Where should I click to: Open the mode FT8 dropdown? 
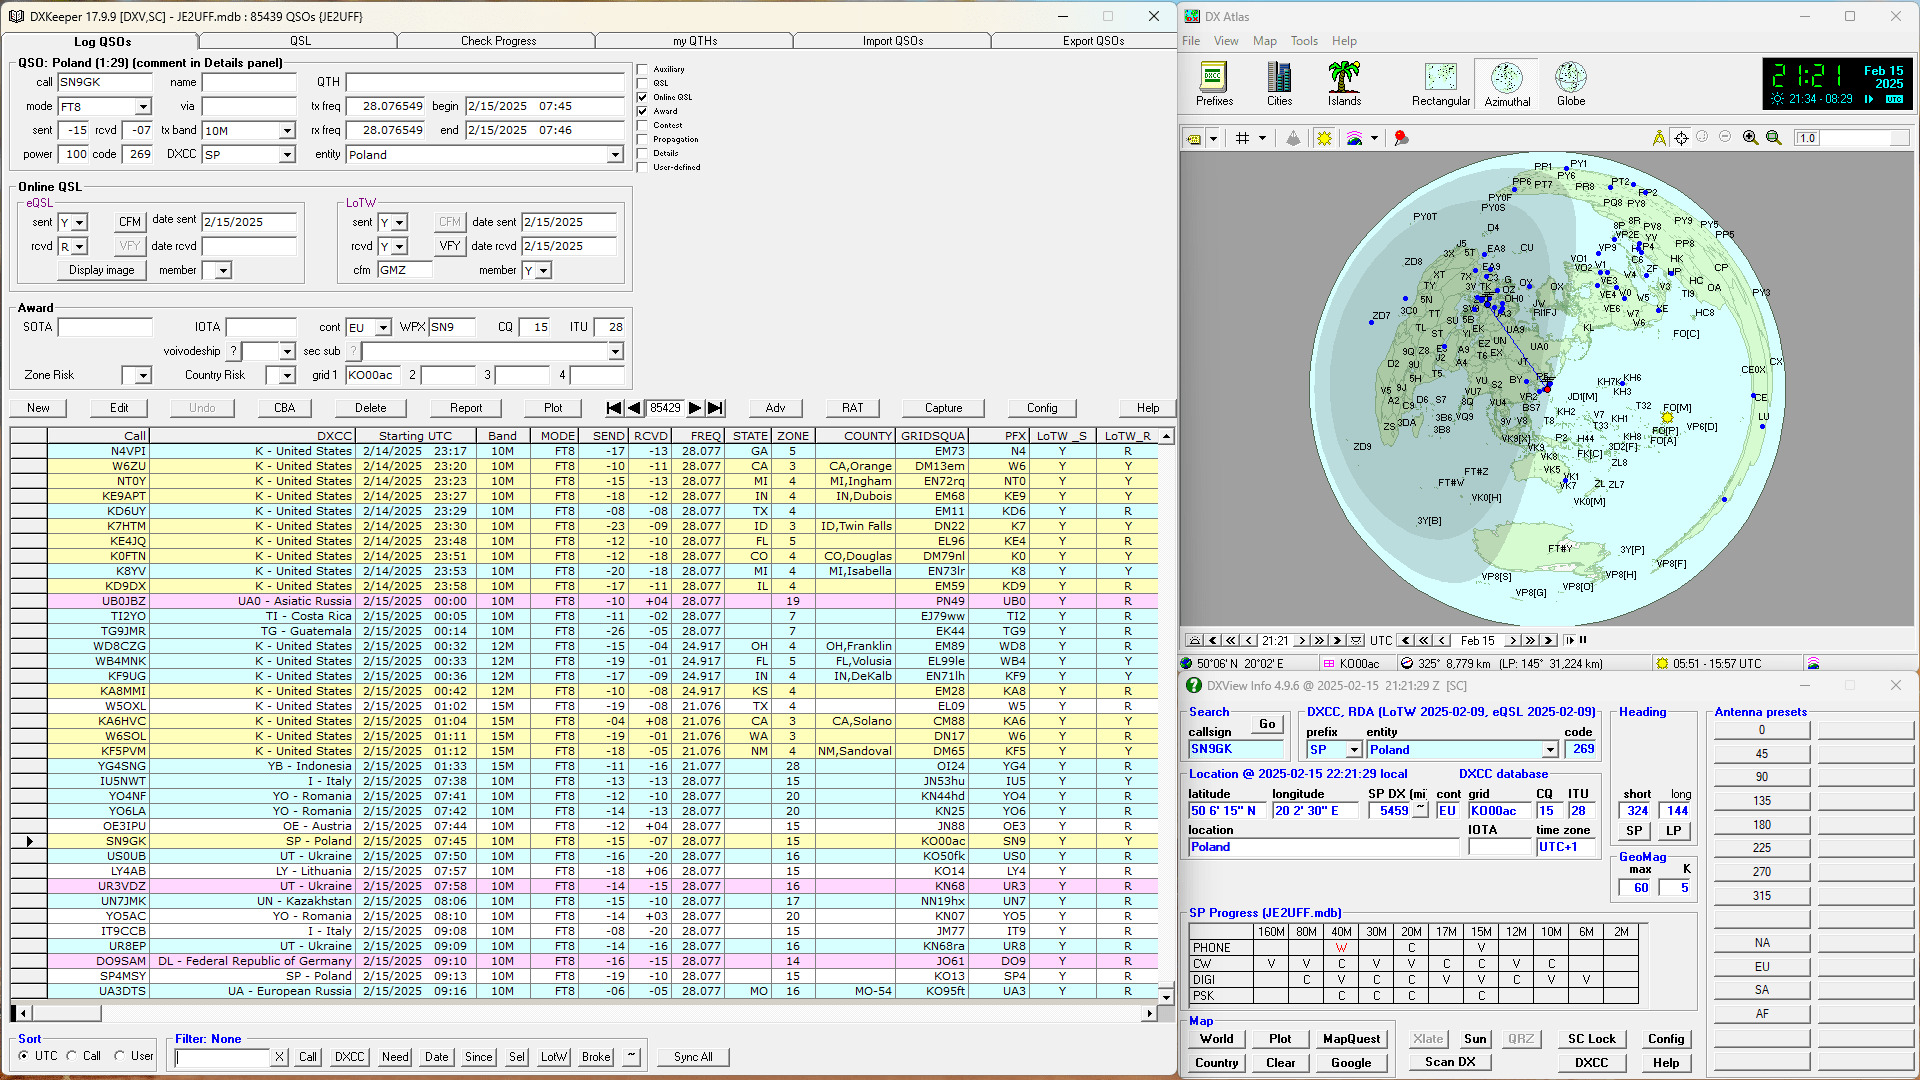tap(143, 107)
